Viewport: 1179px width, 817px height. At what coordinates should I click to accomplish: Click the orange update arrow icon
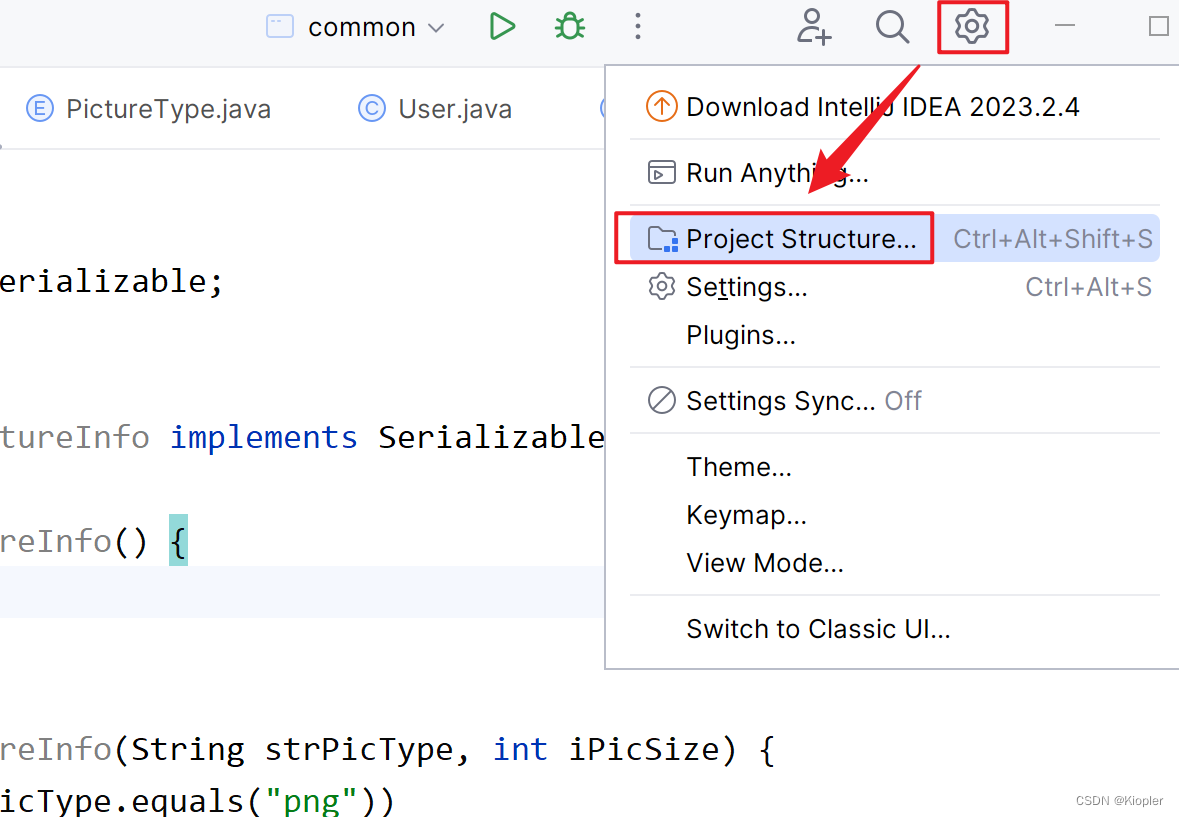tap(662, 106)
